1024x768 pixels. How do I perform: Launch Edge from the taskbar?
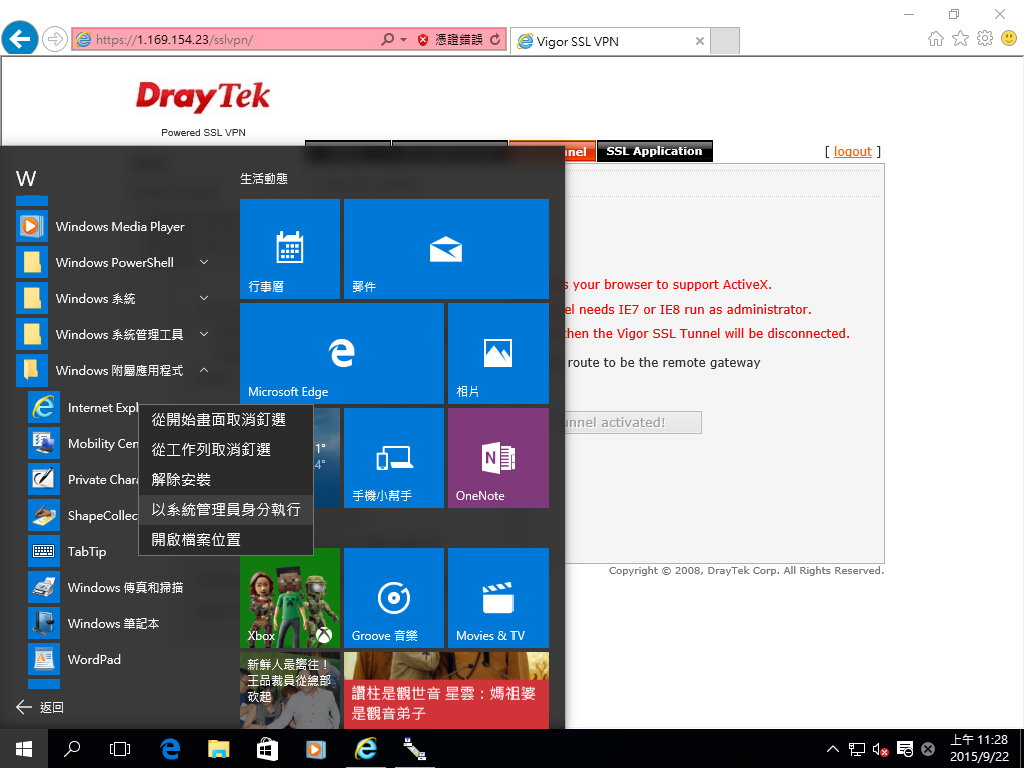(x=170, y=749)
